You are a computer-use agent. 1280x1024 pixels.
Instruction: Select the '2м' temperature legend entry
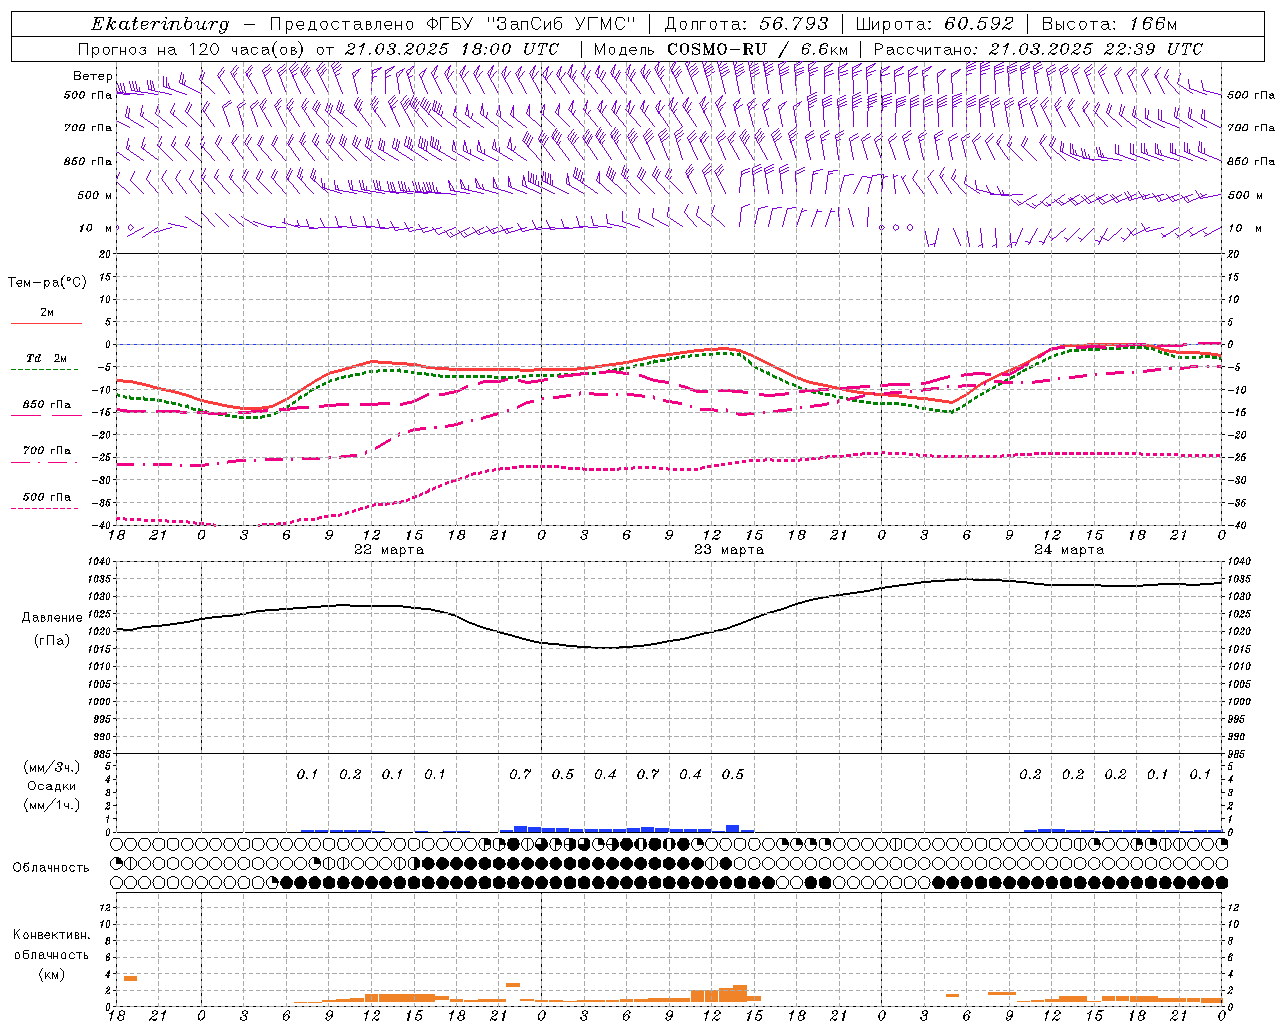pos(47,313)
